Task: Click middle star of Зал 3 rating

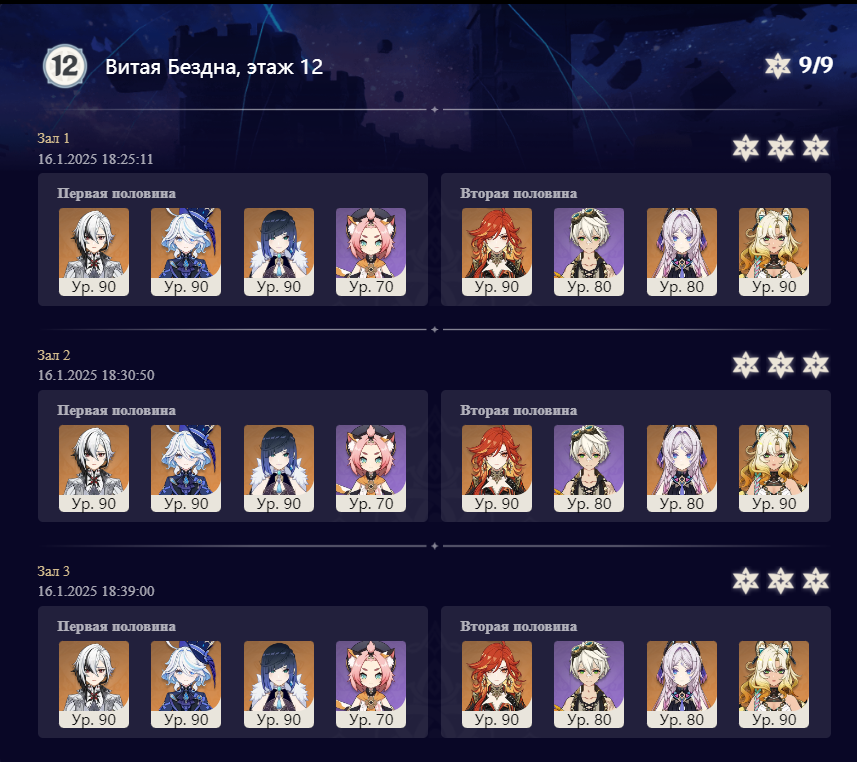Action: coord(780,581)
